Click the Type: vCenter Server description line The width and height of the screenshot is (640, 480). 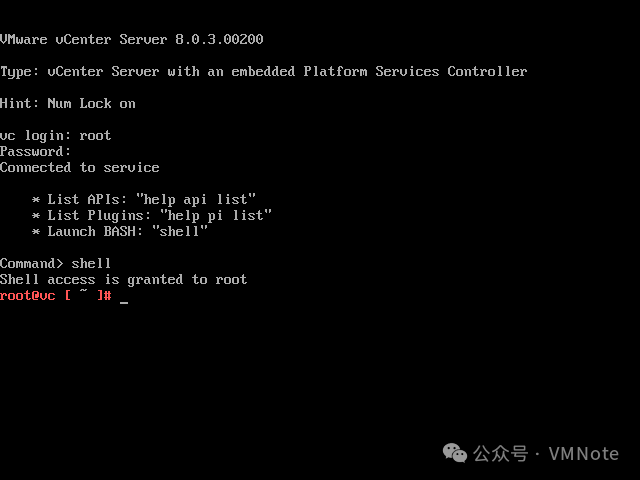263,71
